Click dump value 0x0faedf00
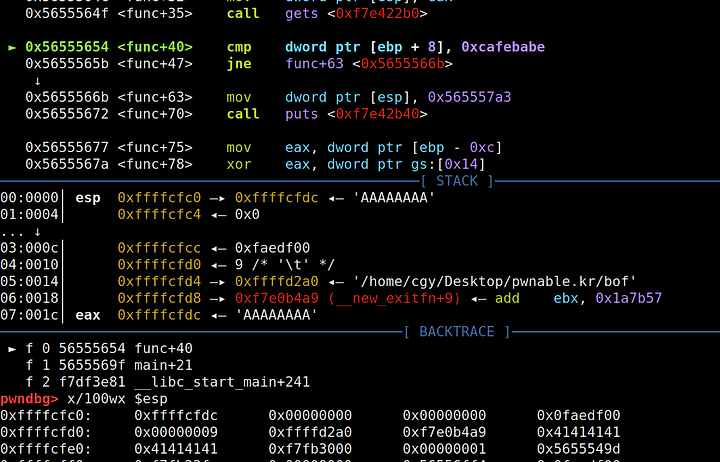 click(578, 416)
